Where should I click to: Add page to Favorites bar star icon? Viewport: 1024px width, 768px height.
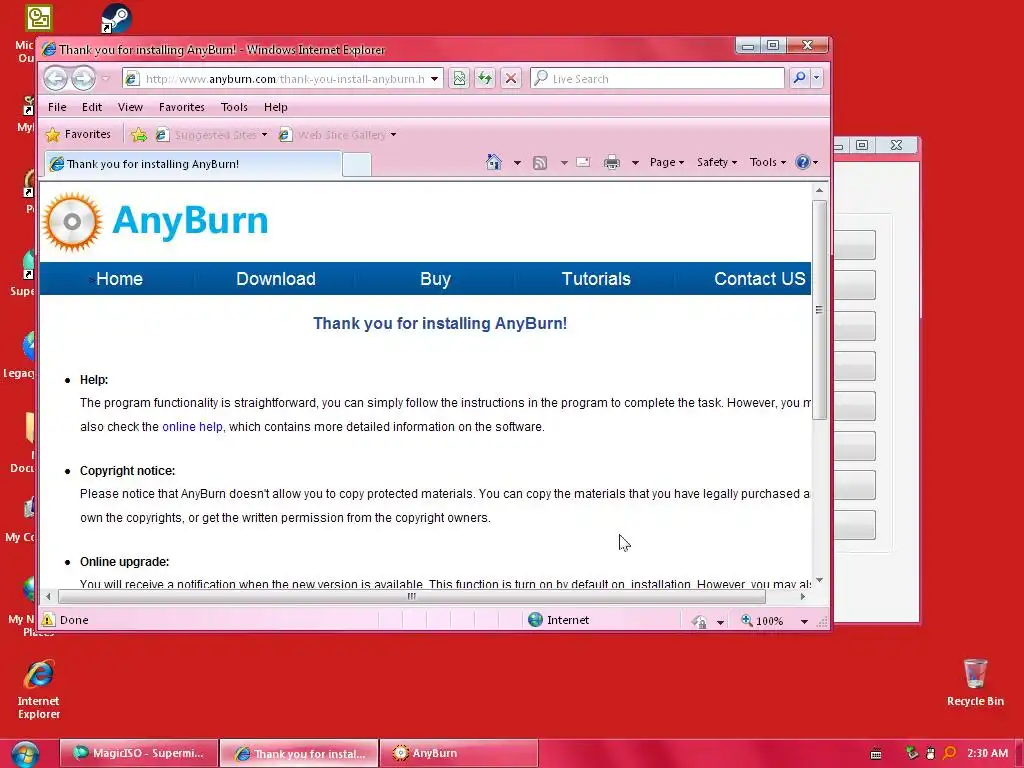138,135
